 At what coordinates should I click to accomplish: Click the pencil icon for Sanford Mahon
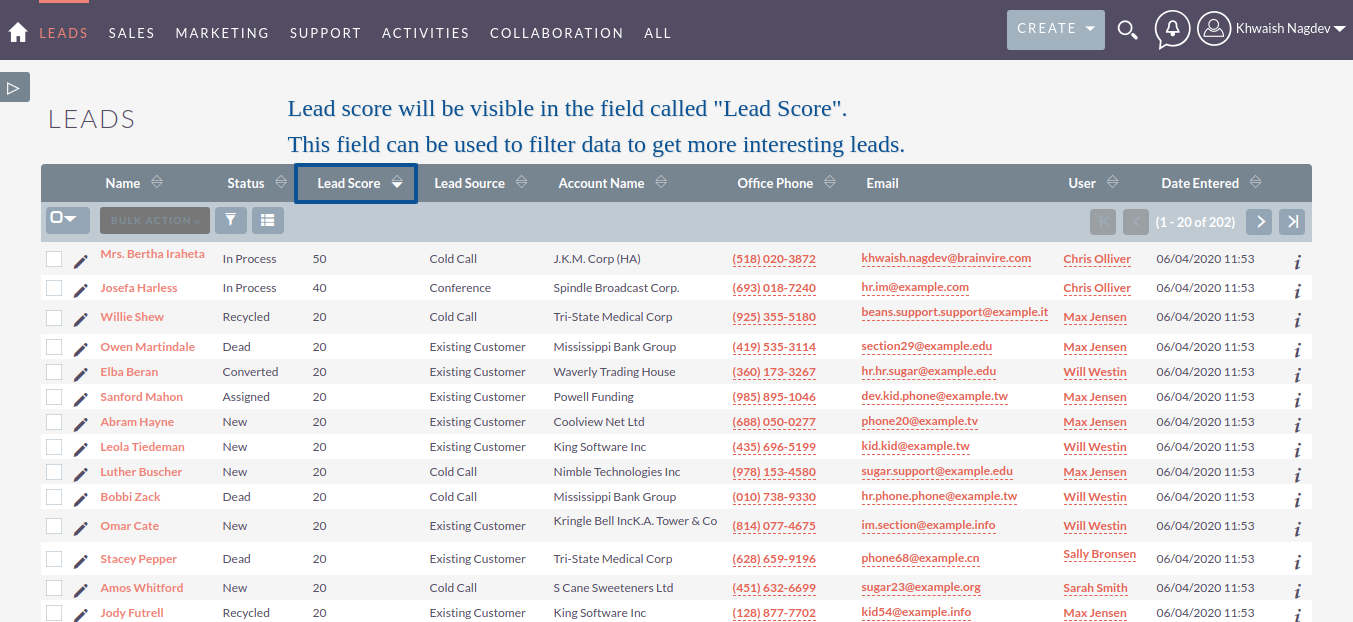(x=81, y=399)
